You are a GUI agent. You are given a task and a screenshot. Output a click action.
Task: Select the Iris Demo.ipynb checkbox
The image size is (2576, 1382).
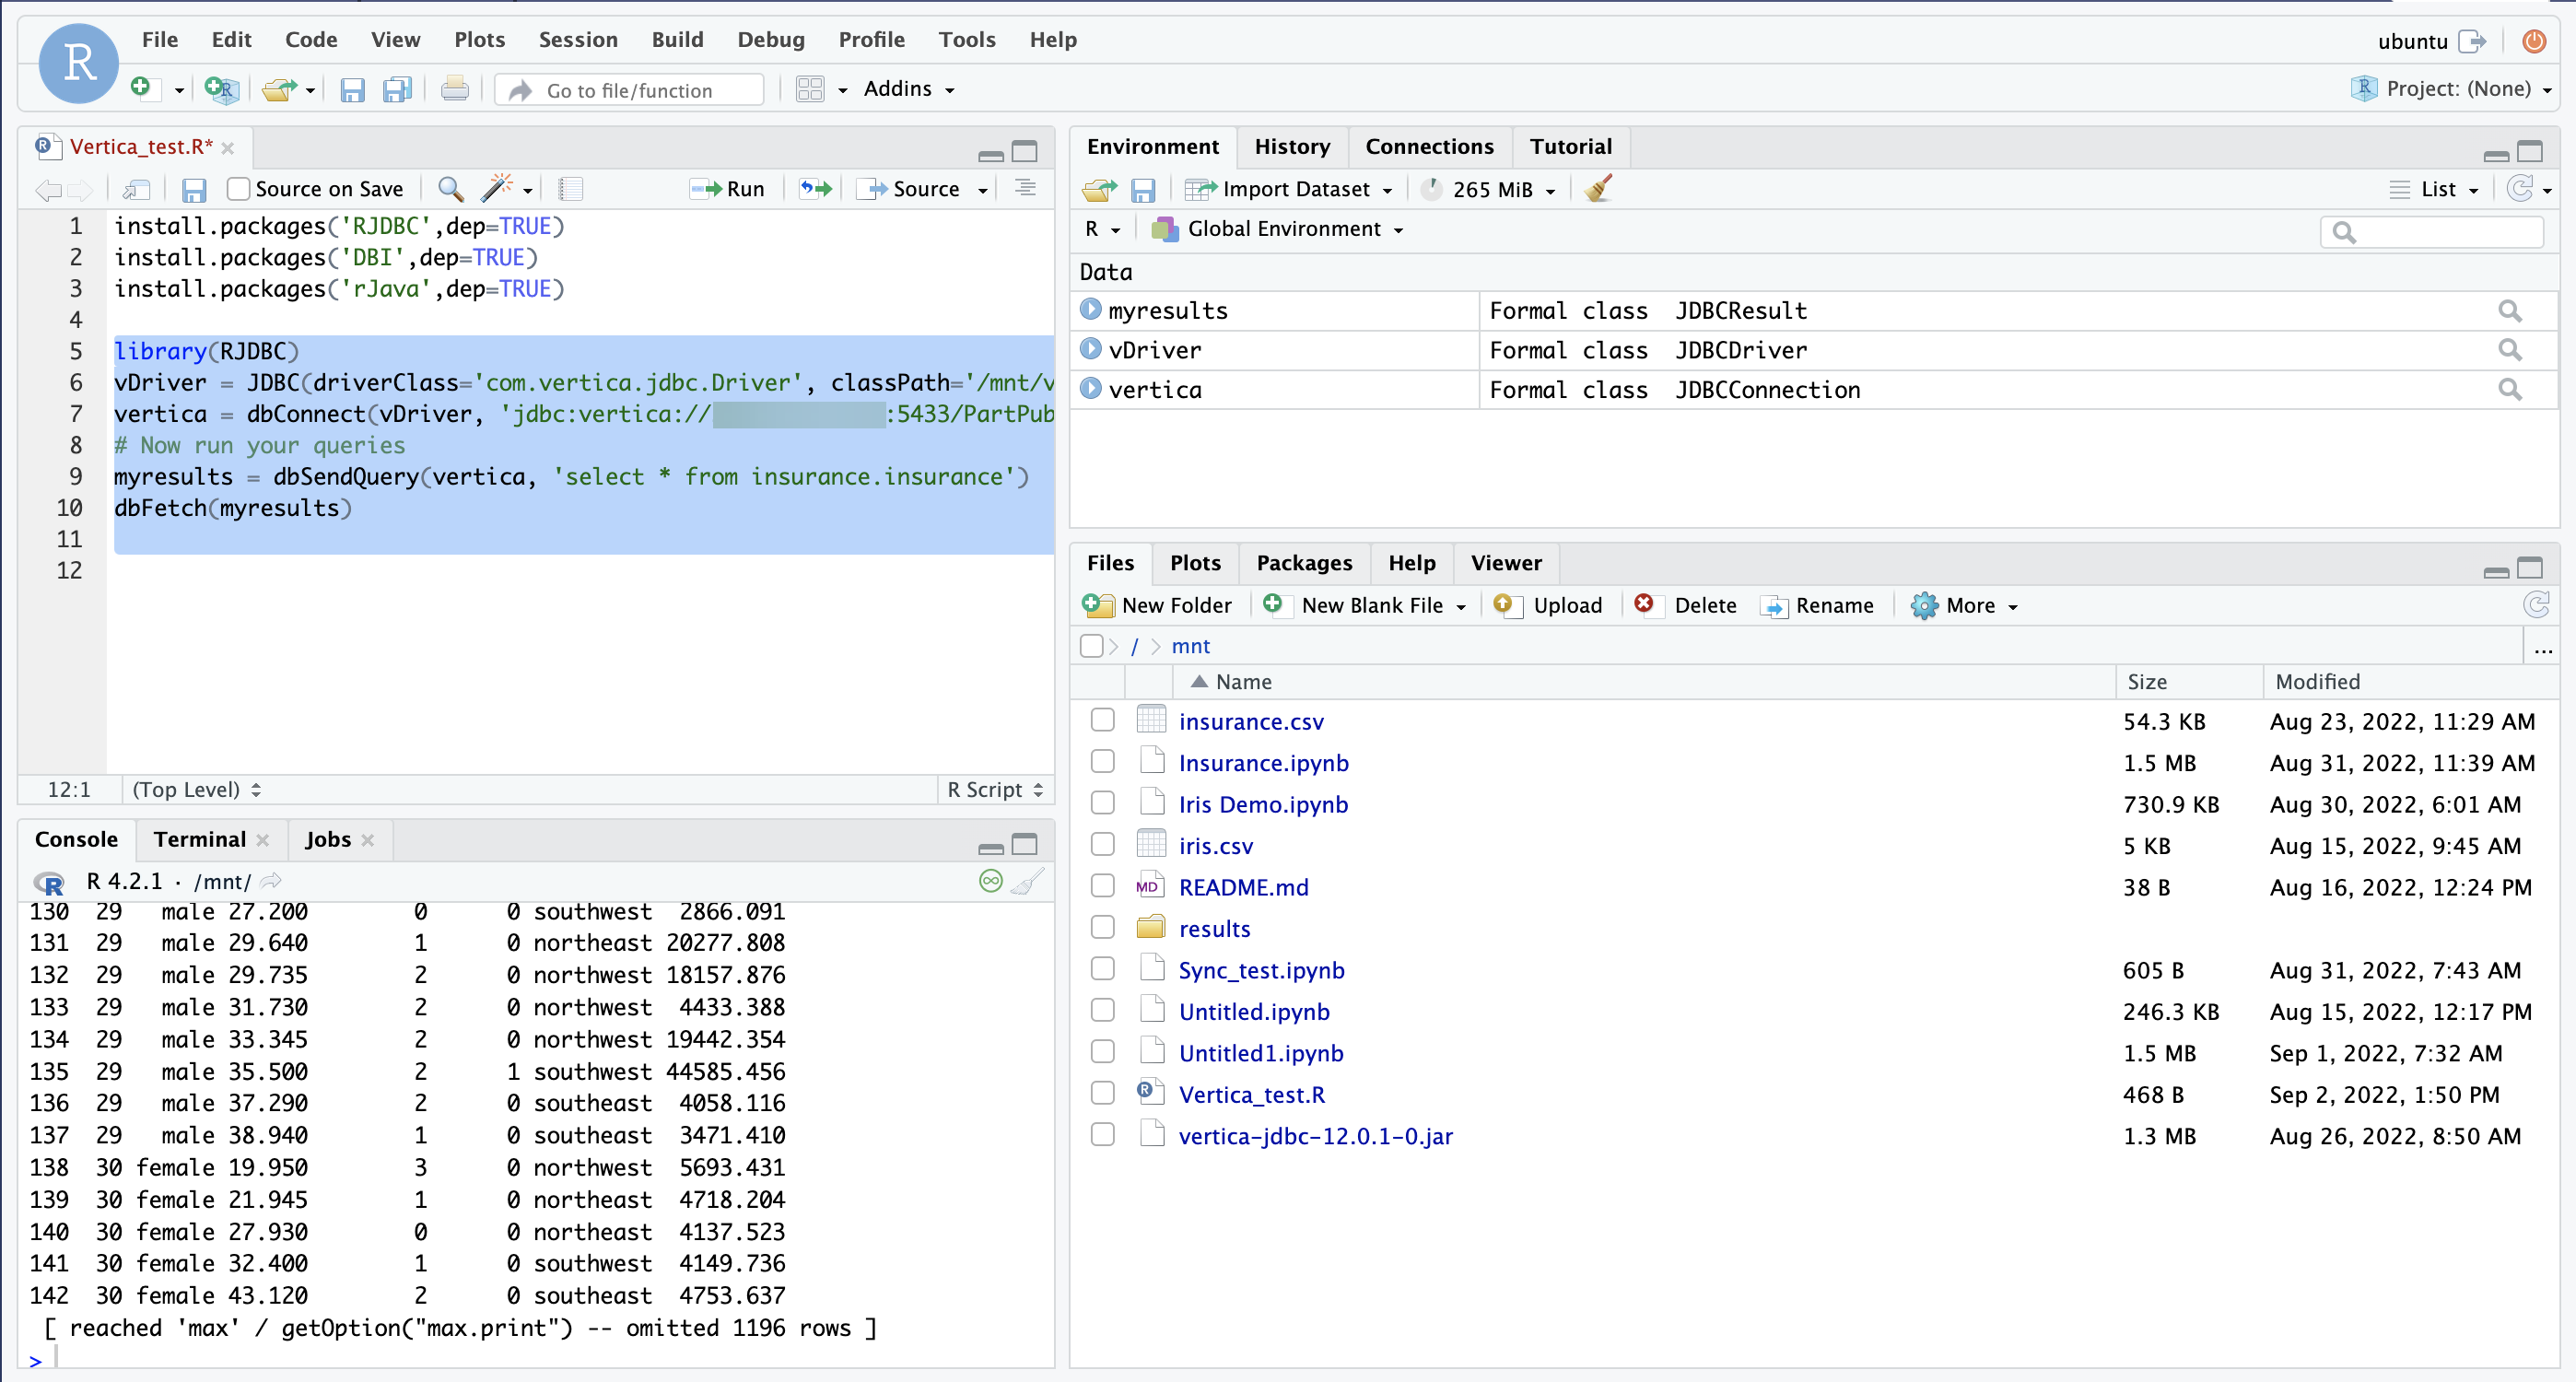1102,803
